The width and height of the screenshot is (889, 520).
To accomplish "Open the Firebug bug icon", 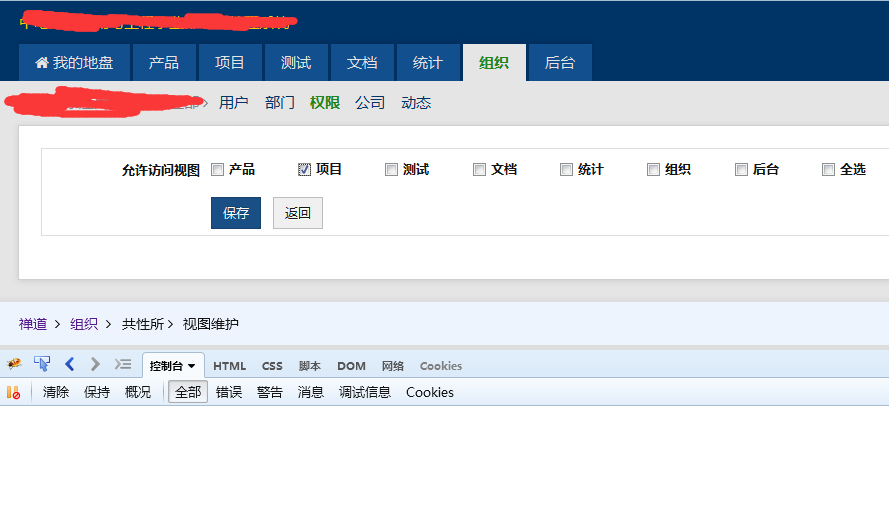I will (x=14, y=363).
